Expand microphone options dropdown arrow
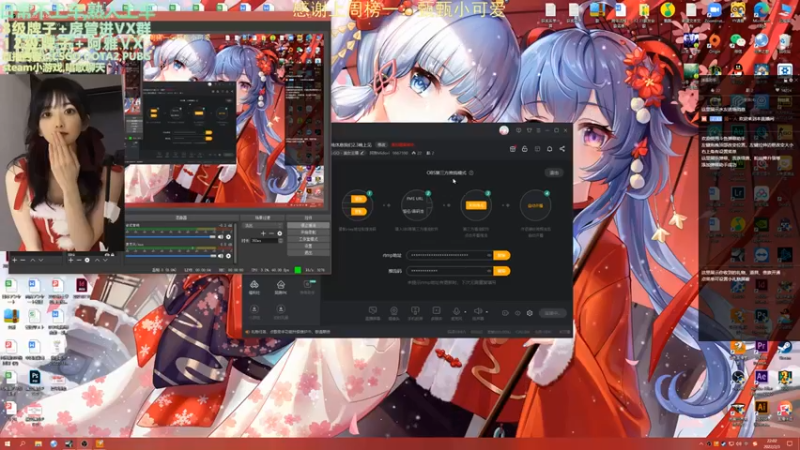Image resolution: width=800 pixels, height=450 pixels. [465, 312]
